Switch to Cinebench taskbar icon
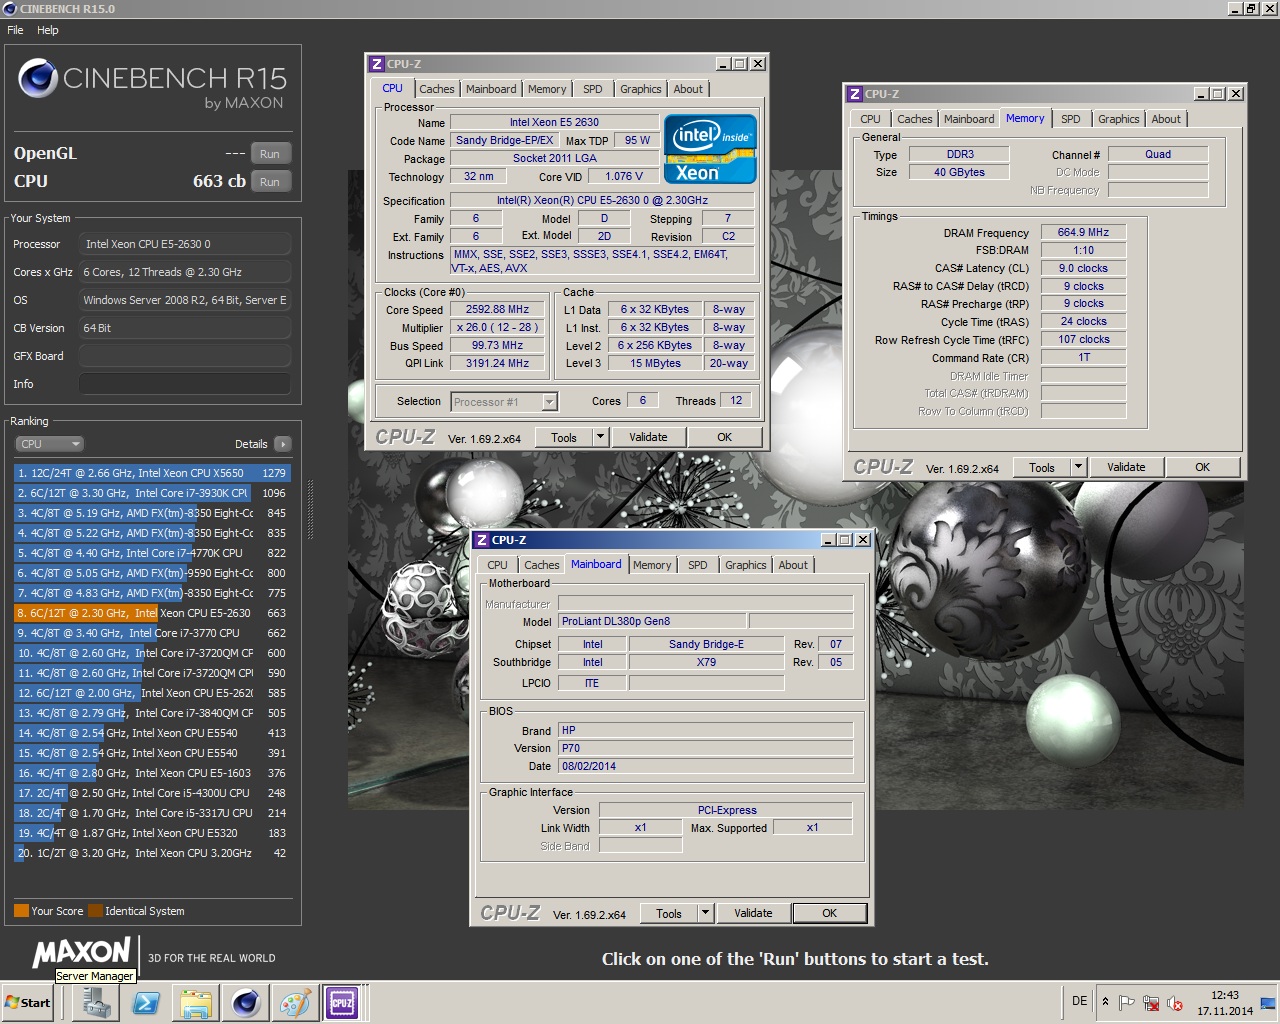The height and width of the screenshot is (1024, 1280). point(246,1003)
